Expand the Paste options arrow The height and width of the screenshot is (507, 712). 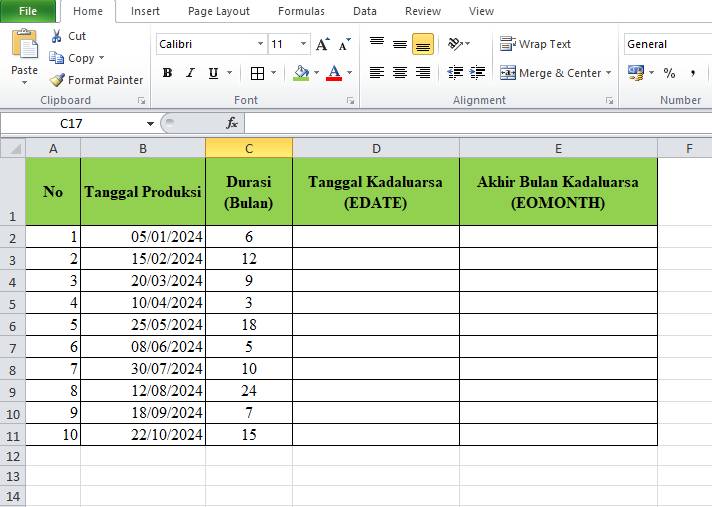pyautogui.click(x=25, y=83)
